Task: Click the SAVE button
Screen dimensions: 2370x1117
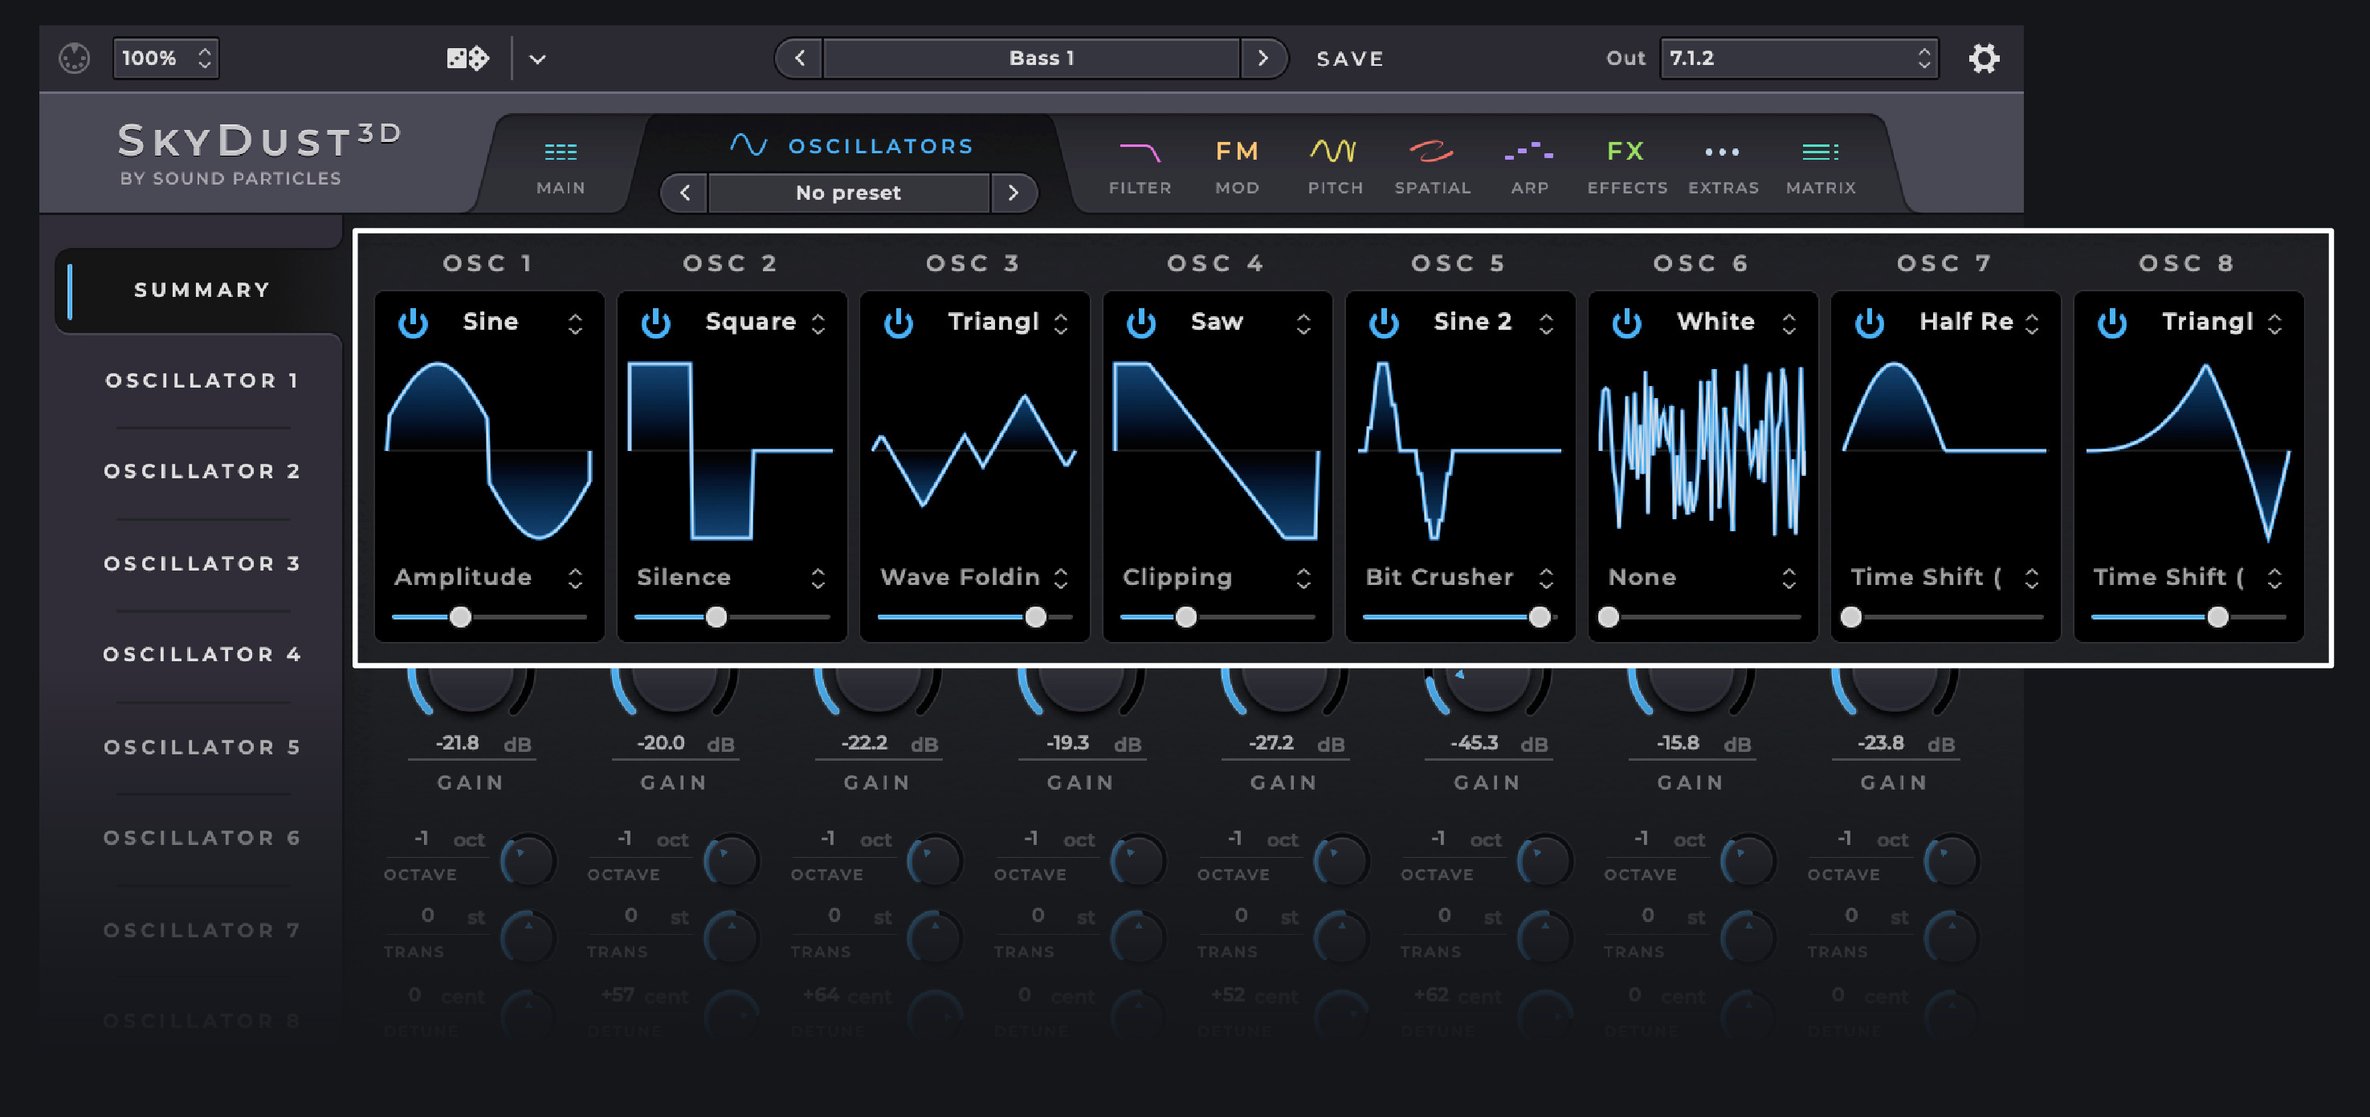Action: coord(1349,58)
